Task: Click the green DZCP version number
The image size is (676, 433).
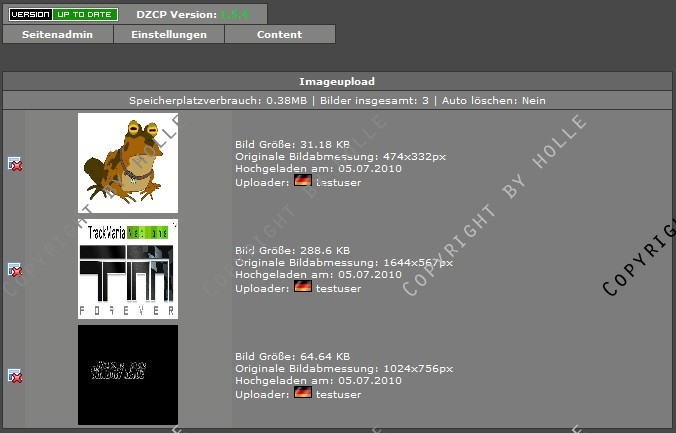Action: click(235, 14)
